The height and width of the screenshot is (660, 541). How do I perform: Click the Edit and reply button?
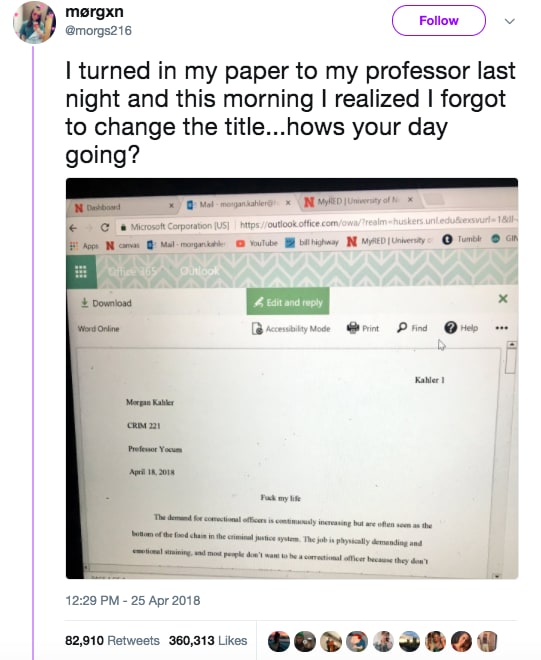coord(288,302)
